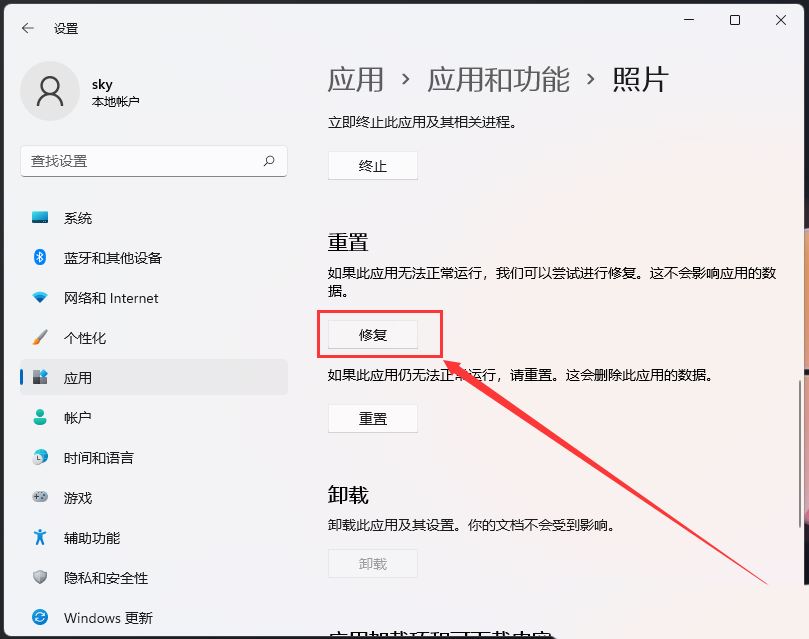
Task: Select the Accounts person icon
Action: (40, 417)
